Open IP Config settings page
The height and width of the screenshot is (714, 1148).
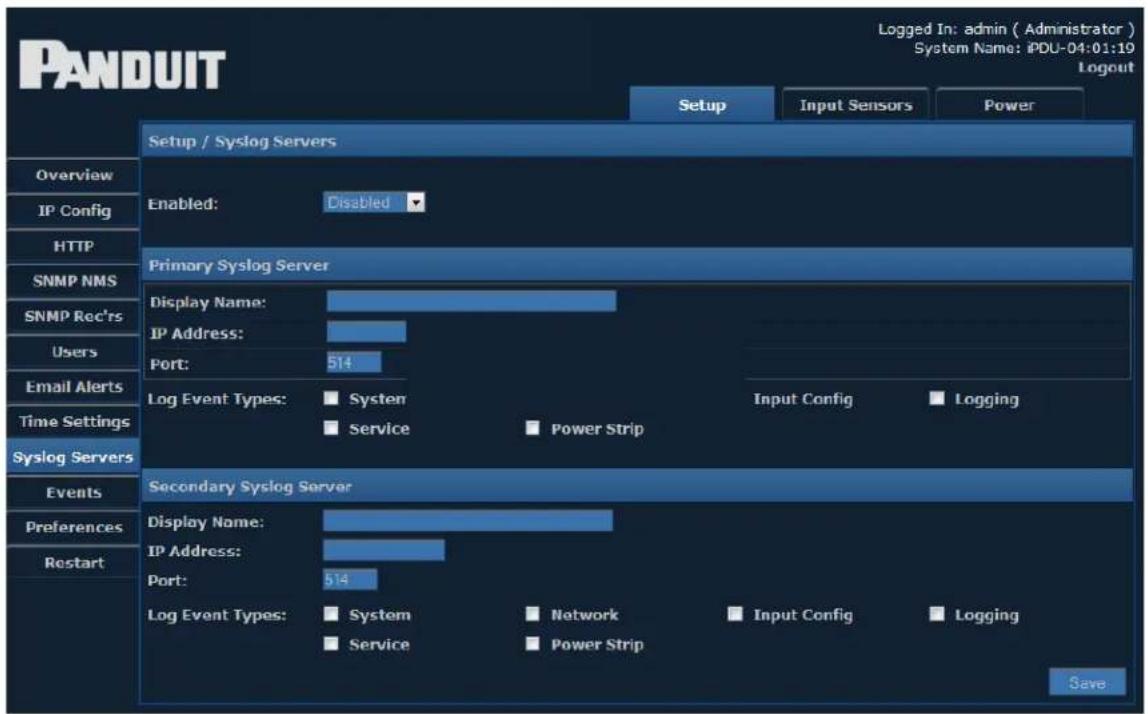[x=74, y=211]
